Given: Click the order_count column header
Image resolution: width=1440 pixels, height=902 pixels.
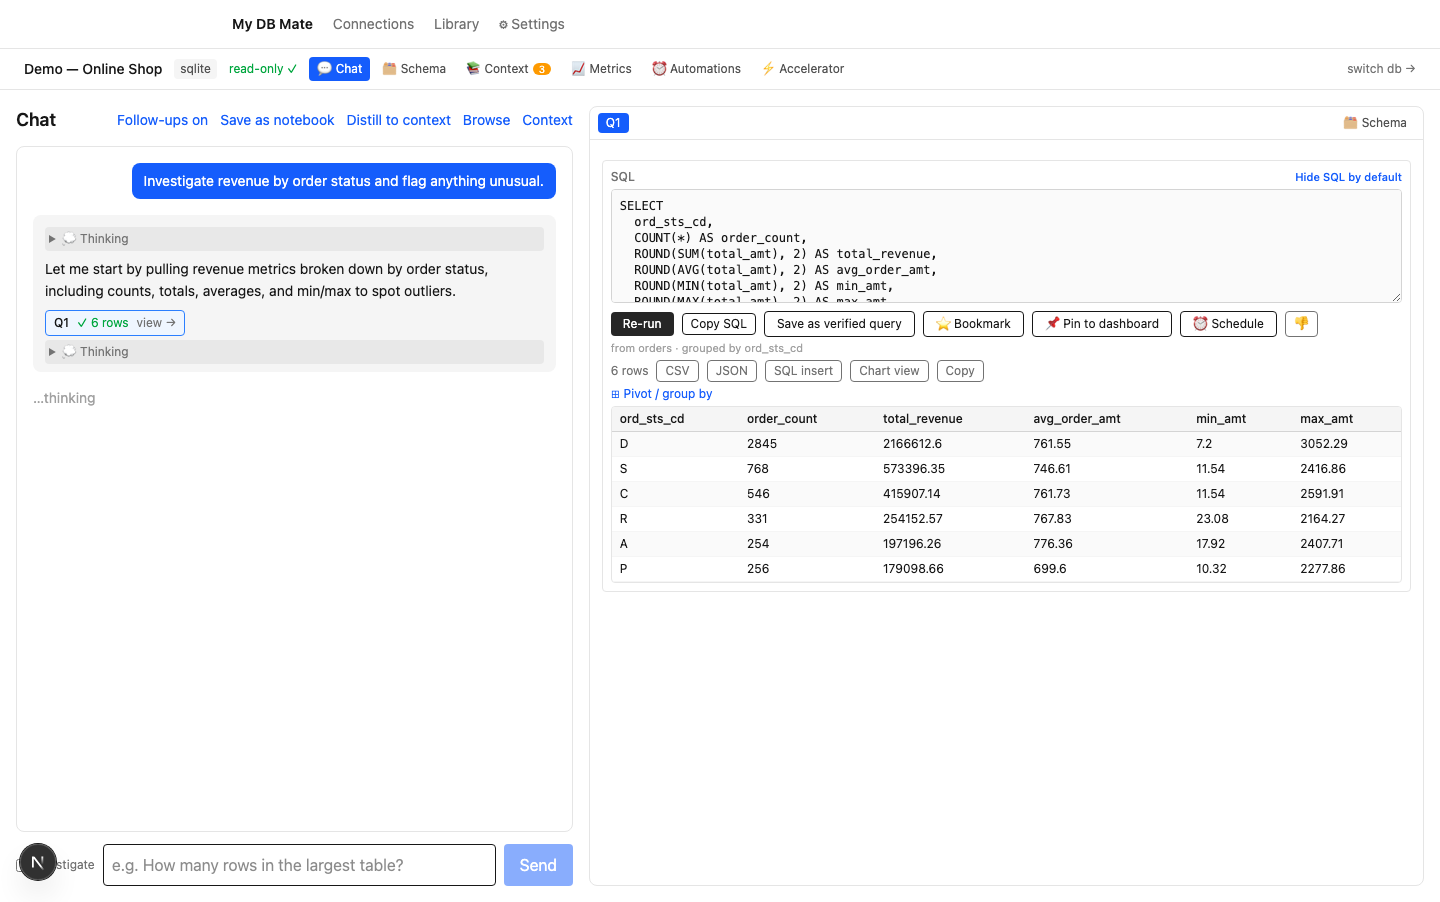Looking at the screenshot, I should pyautogui.click(x=782, y=419).
